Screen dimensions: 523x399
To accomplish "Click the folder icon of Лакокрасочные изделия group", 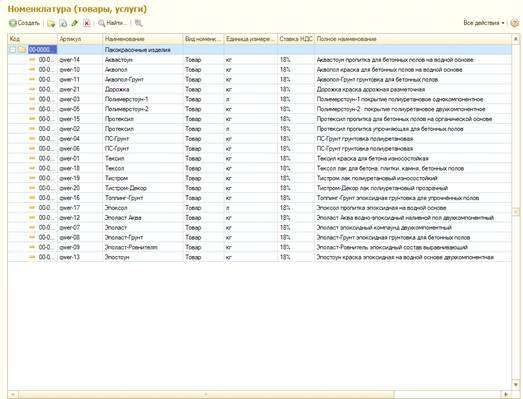I will click(22, 50).
